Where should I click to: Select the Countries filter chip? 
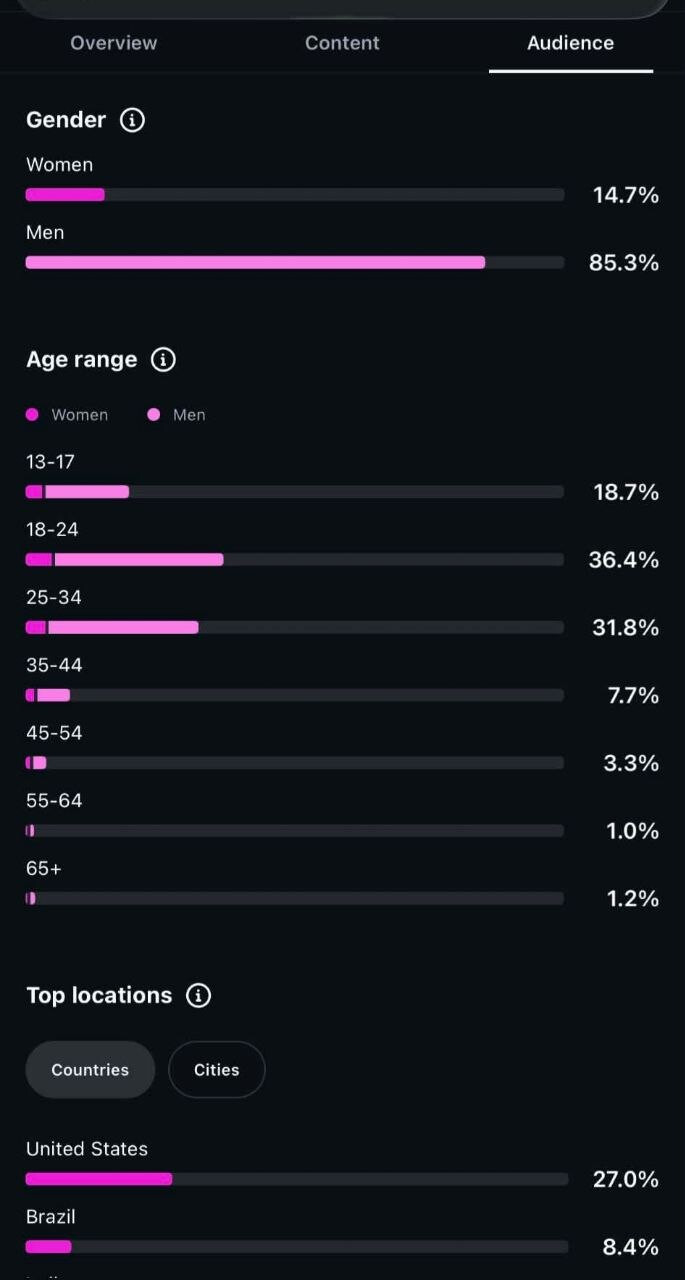coord(91,1070)
